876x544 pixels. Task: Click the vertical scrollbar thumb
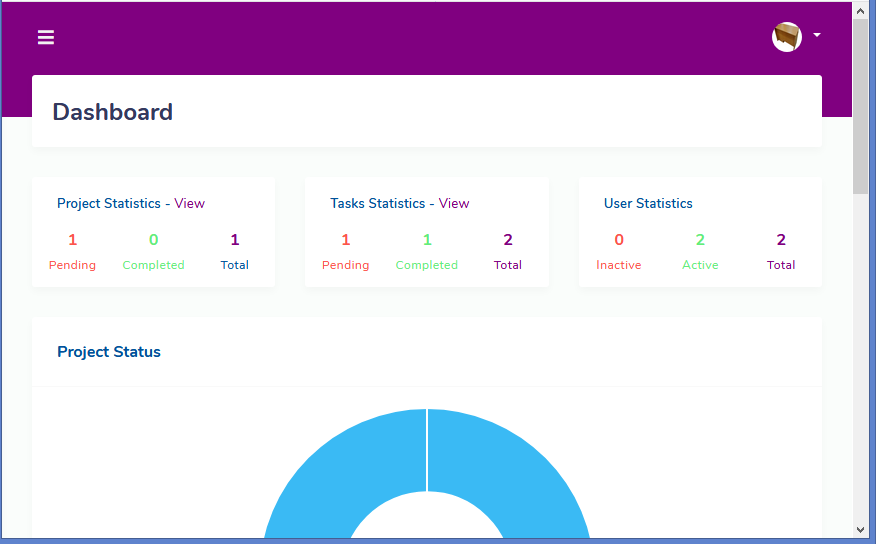[860, 106]
